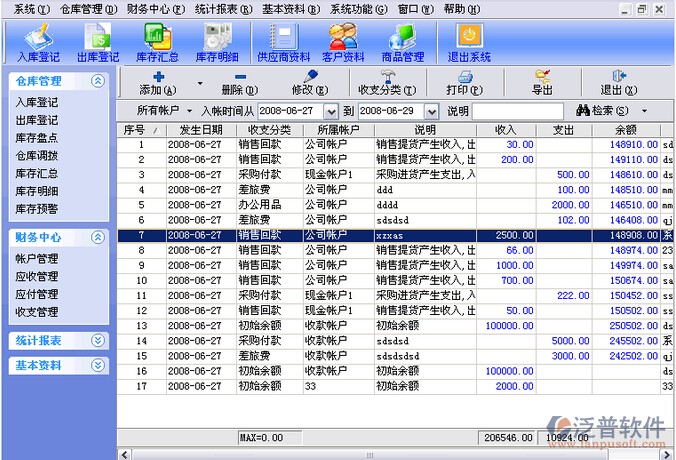Open the 系统功能 menu
676x460 pixels.
[x=358, y=9]
